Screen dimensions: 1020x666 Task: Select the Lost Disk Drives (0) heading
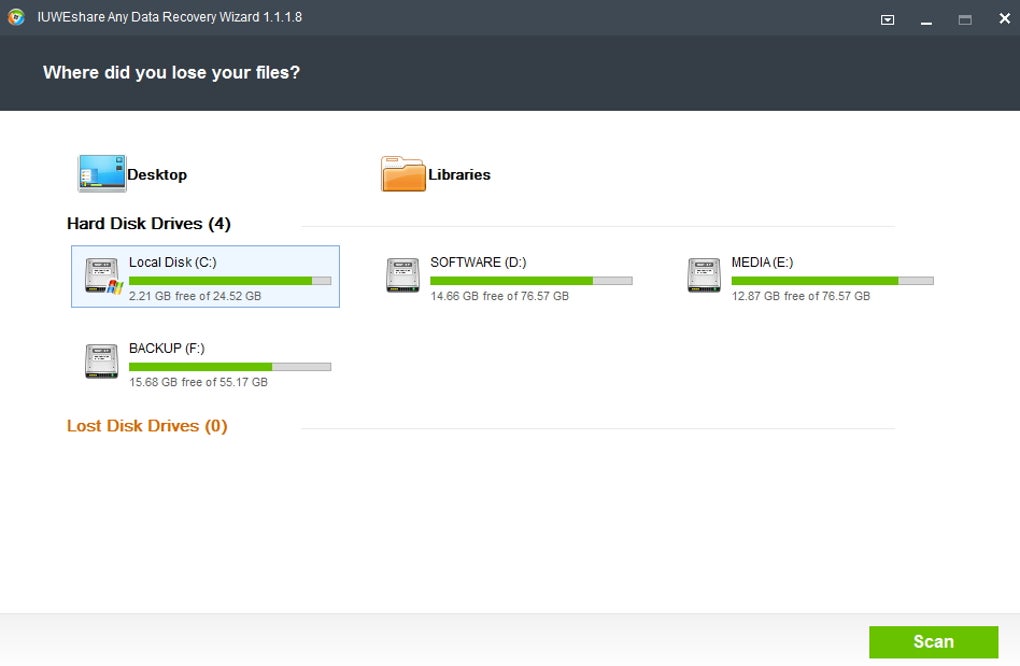point(147,426)
